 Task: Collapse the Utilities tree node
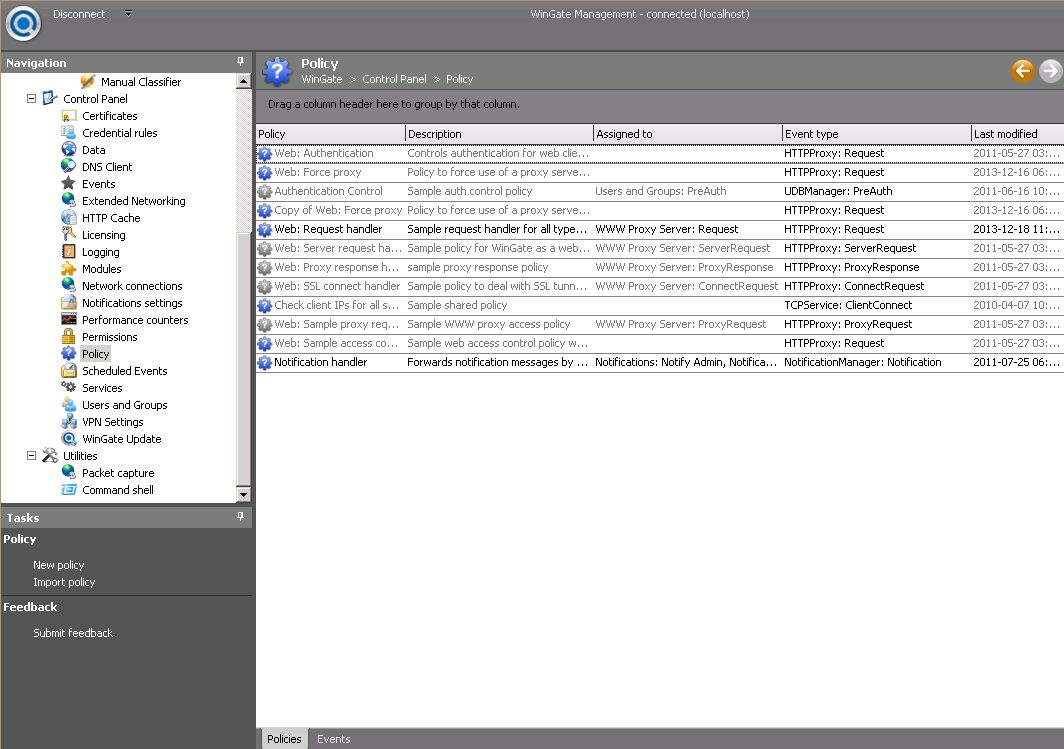pos(31,456)
